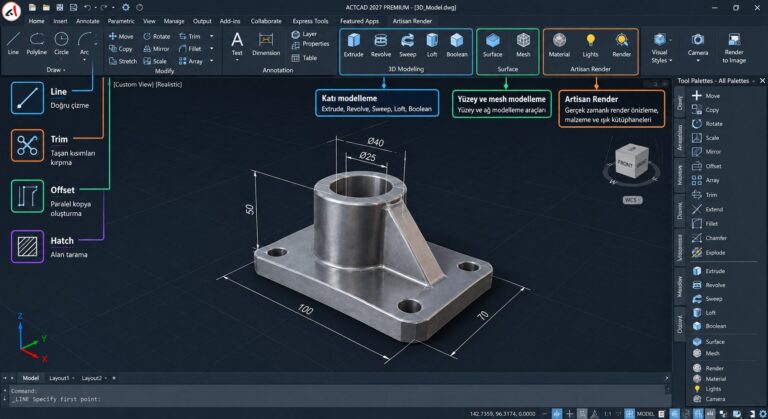Click the command line input field
768x419 pixels.
pos(338,399)
